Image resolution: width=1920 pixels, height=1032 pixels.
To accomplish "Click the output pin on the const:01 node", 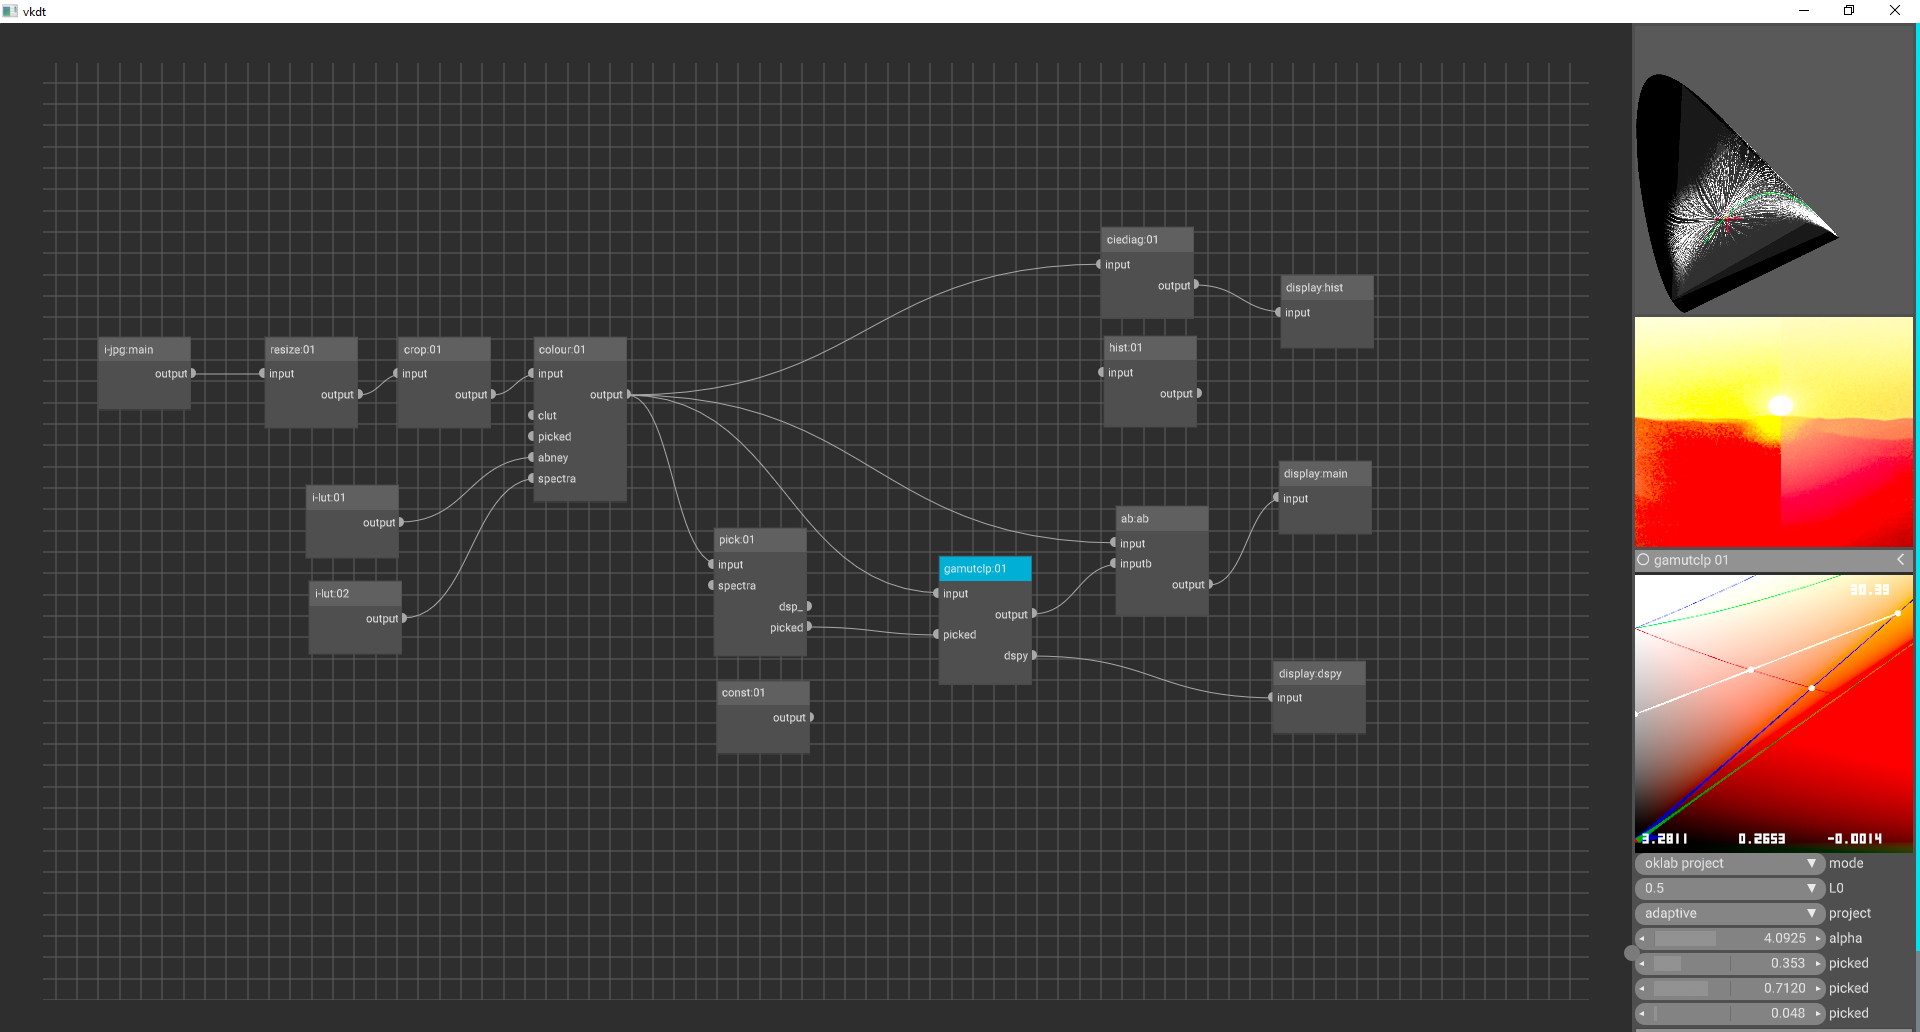I will (x=813, y=717).
